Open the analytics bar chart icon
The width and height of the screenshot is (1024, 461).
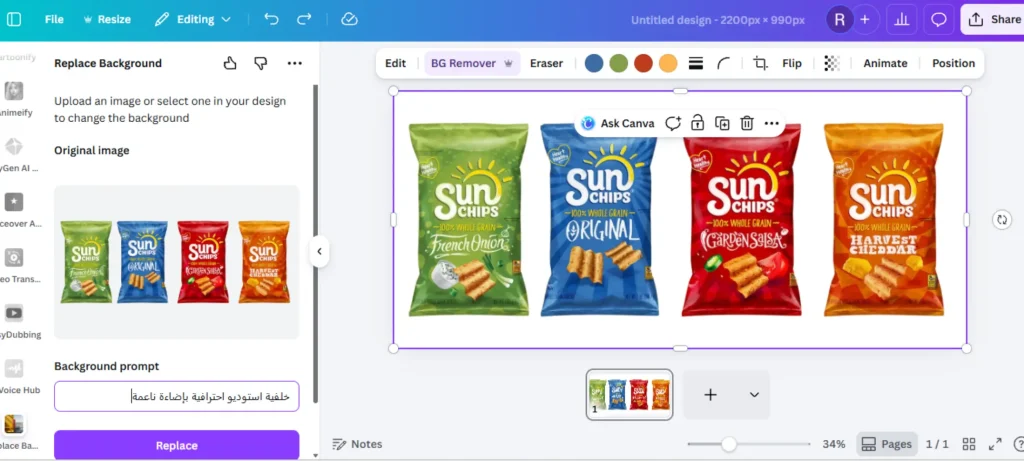[x=901, y=19]
